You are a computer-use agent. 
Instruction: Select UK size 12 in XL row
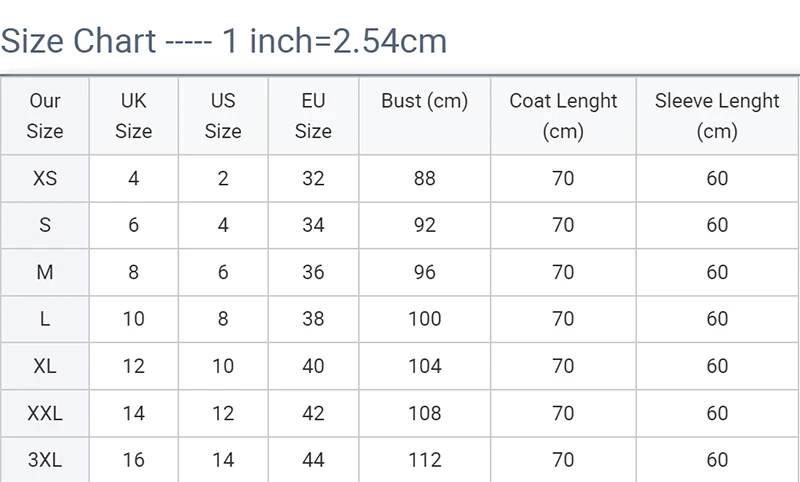click(x=134, y=366)
